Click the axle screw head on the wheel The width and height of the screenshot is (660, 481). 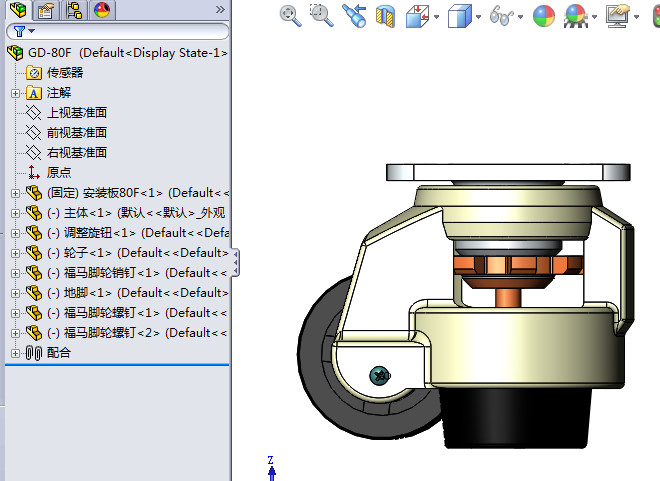380,375
